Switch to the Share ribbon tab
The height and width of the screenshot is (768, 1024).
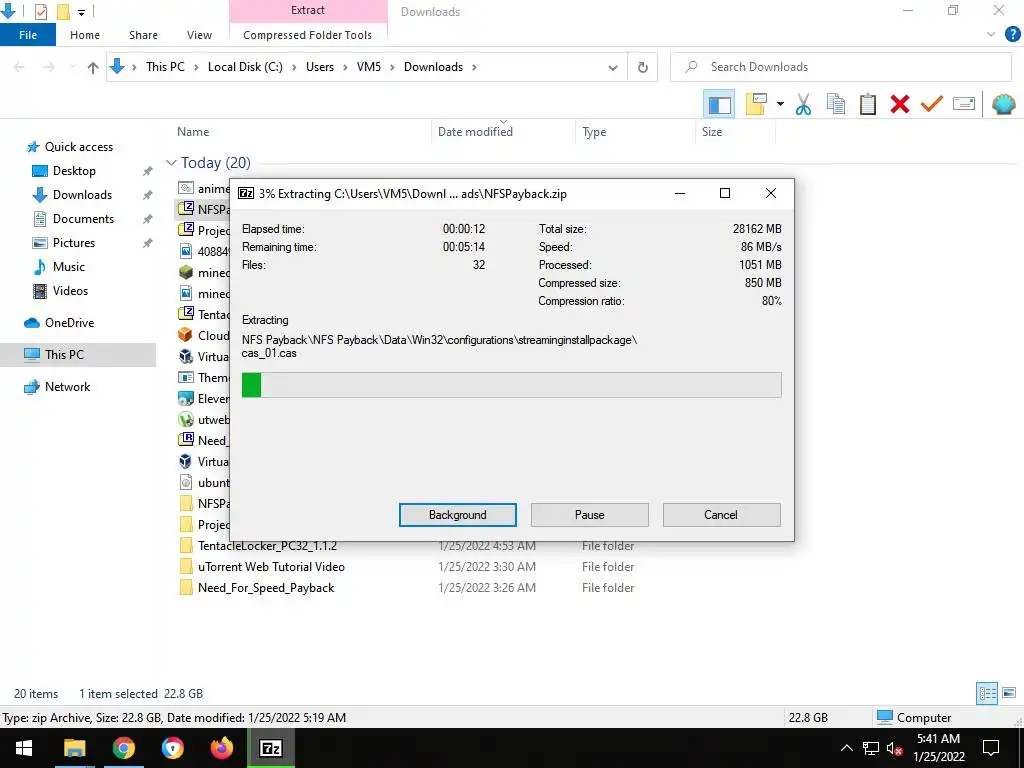pyautogui.click(x=143, y=35)
